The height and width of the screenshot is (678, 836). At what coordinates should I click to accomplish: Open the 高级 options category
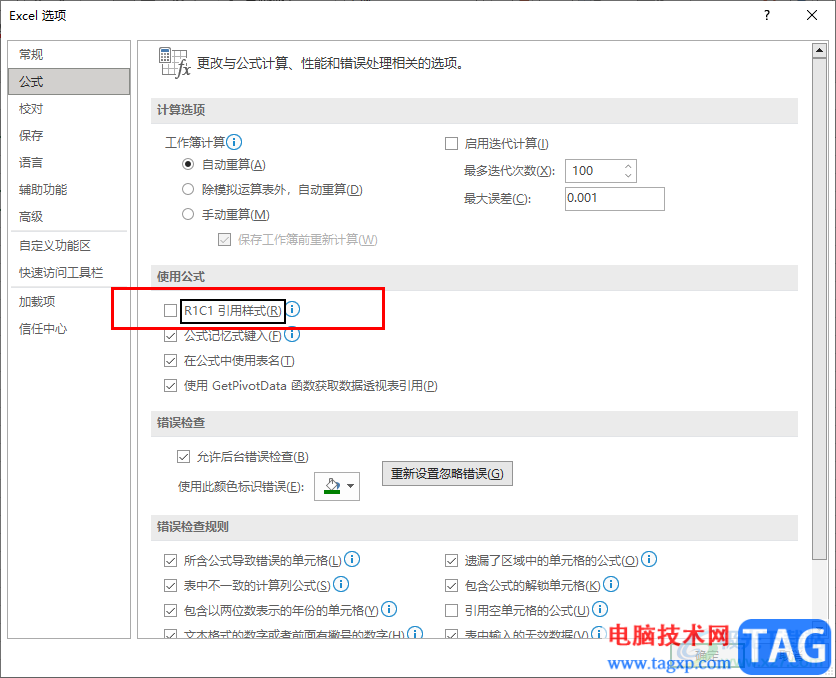(x=69, y=216)
